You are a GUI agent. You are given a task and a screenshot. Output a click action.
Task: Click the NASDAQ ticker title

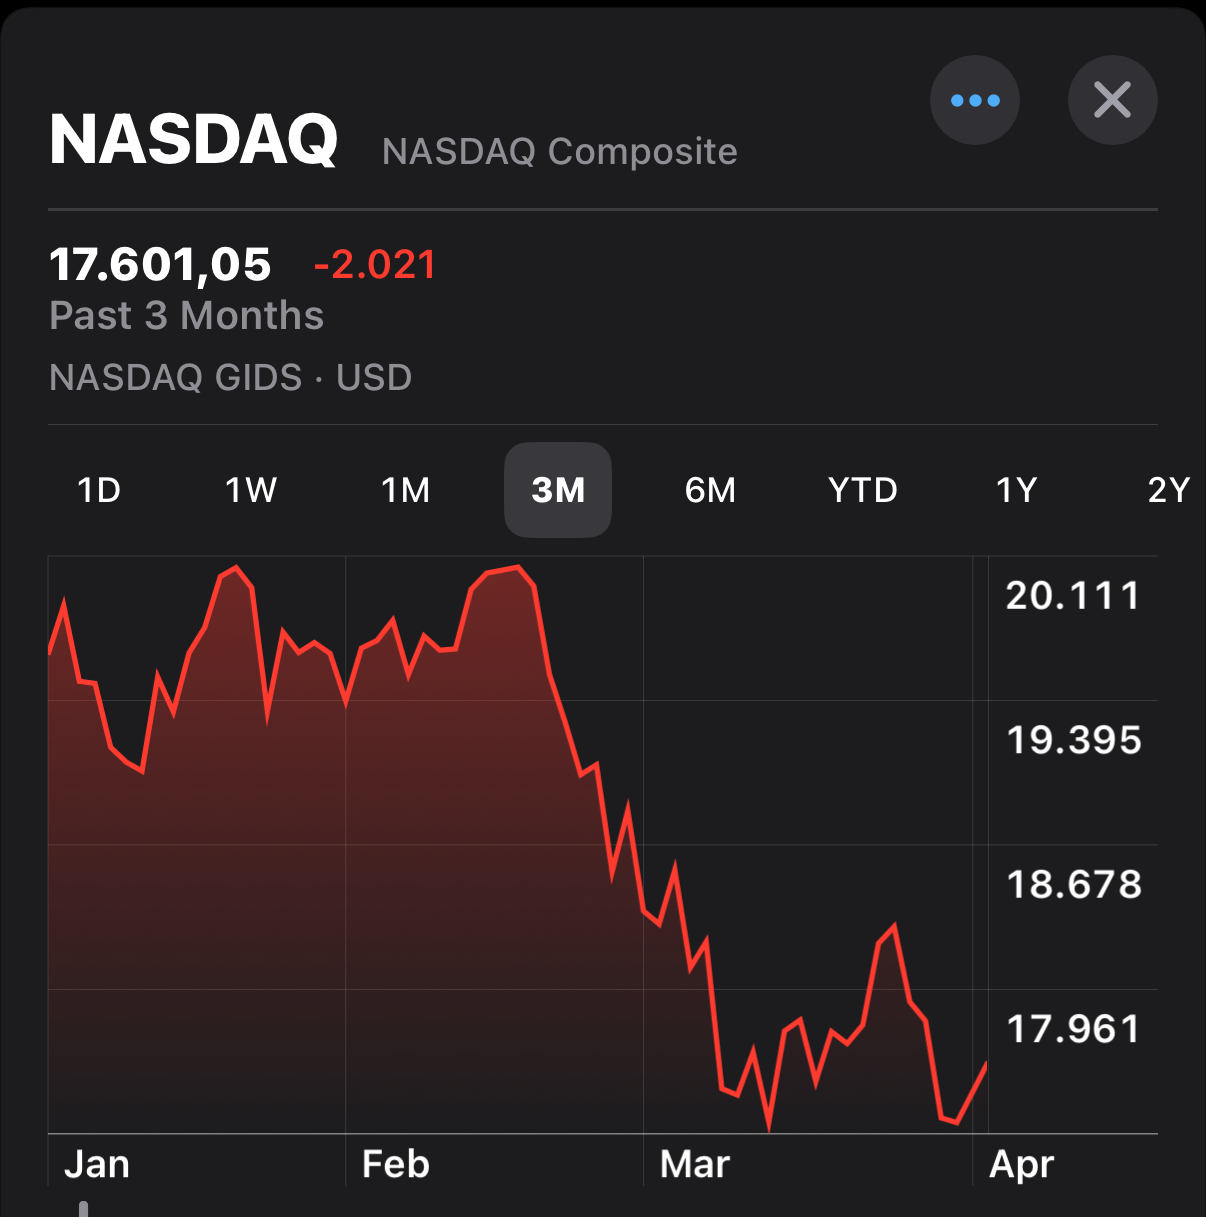click(194, 140)
